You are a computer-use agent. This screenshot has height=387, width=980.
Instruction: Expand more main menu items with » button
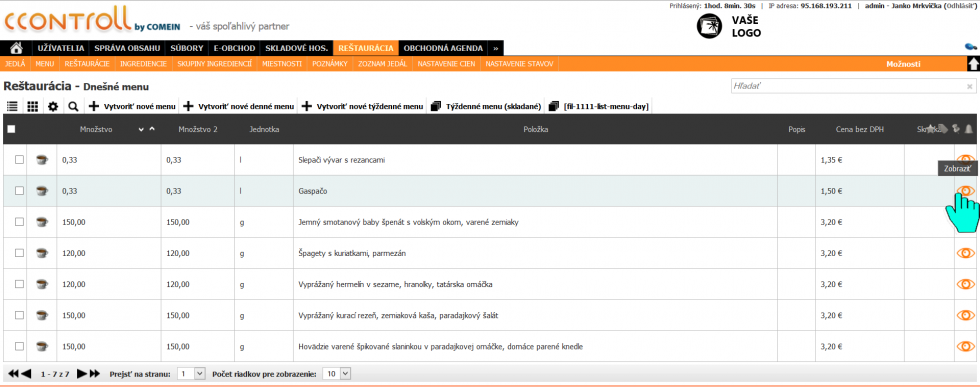(x=496, y=48)
